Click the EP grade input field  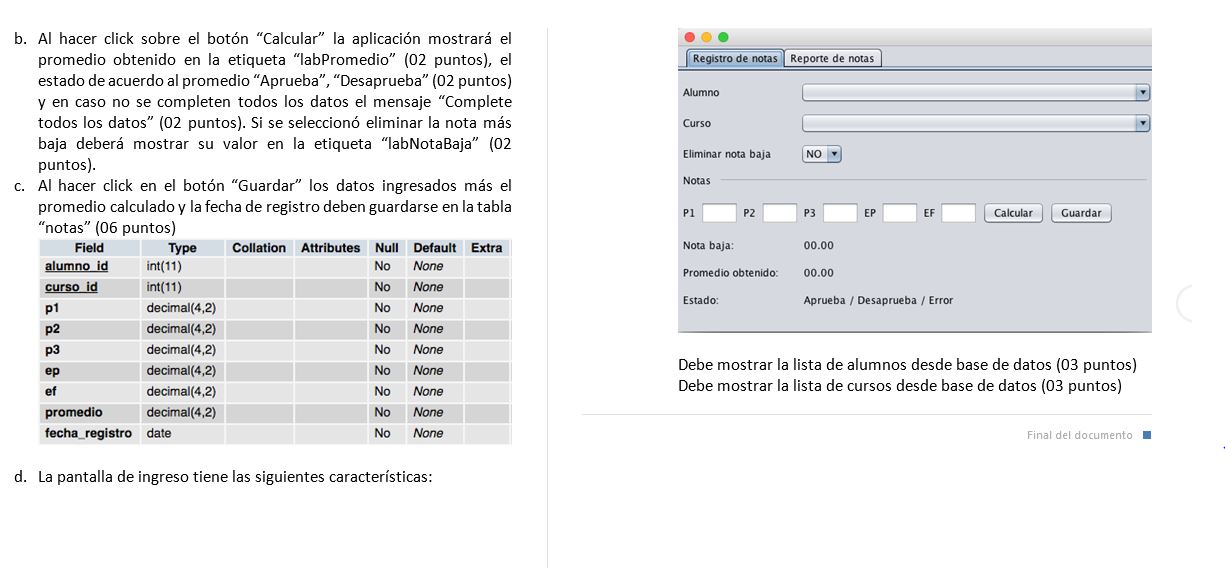(900, 213)
